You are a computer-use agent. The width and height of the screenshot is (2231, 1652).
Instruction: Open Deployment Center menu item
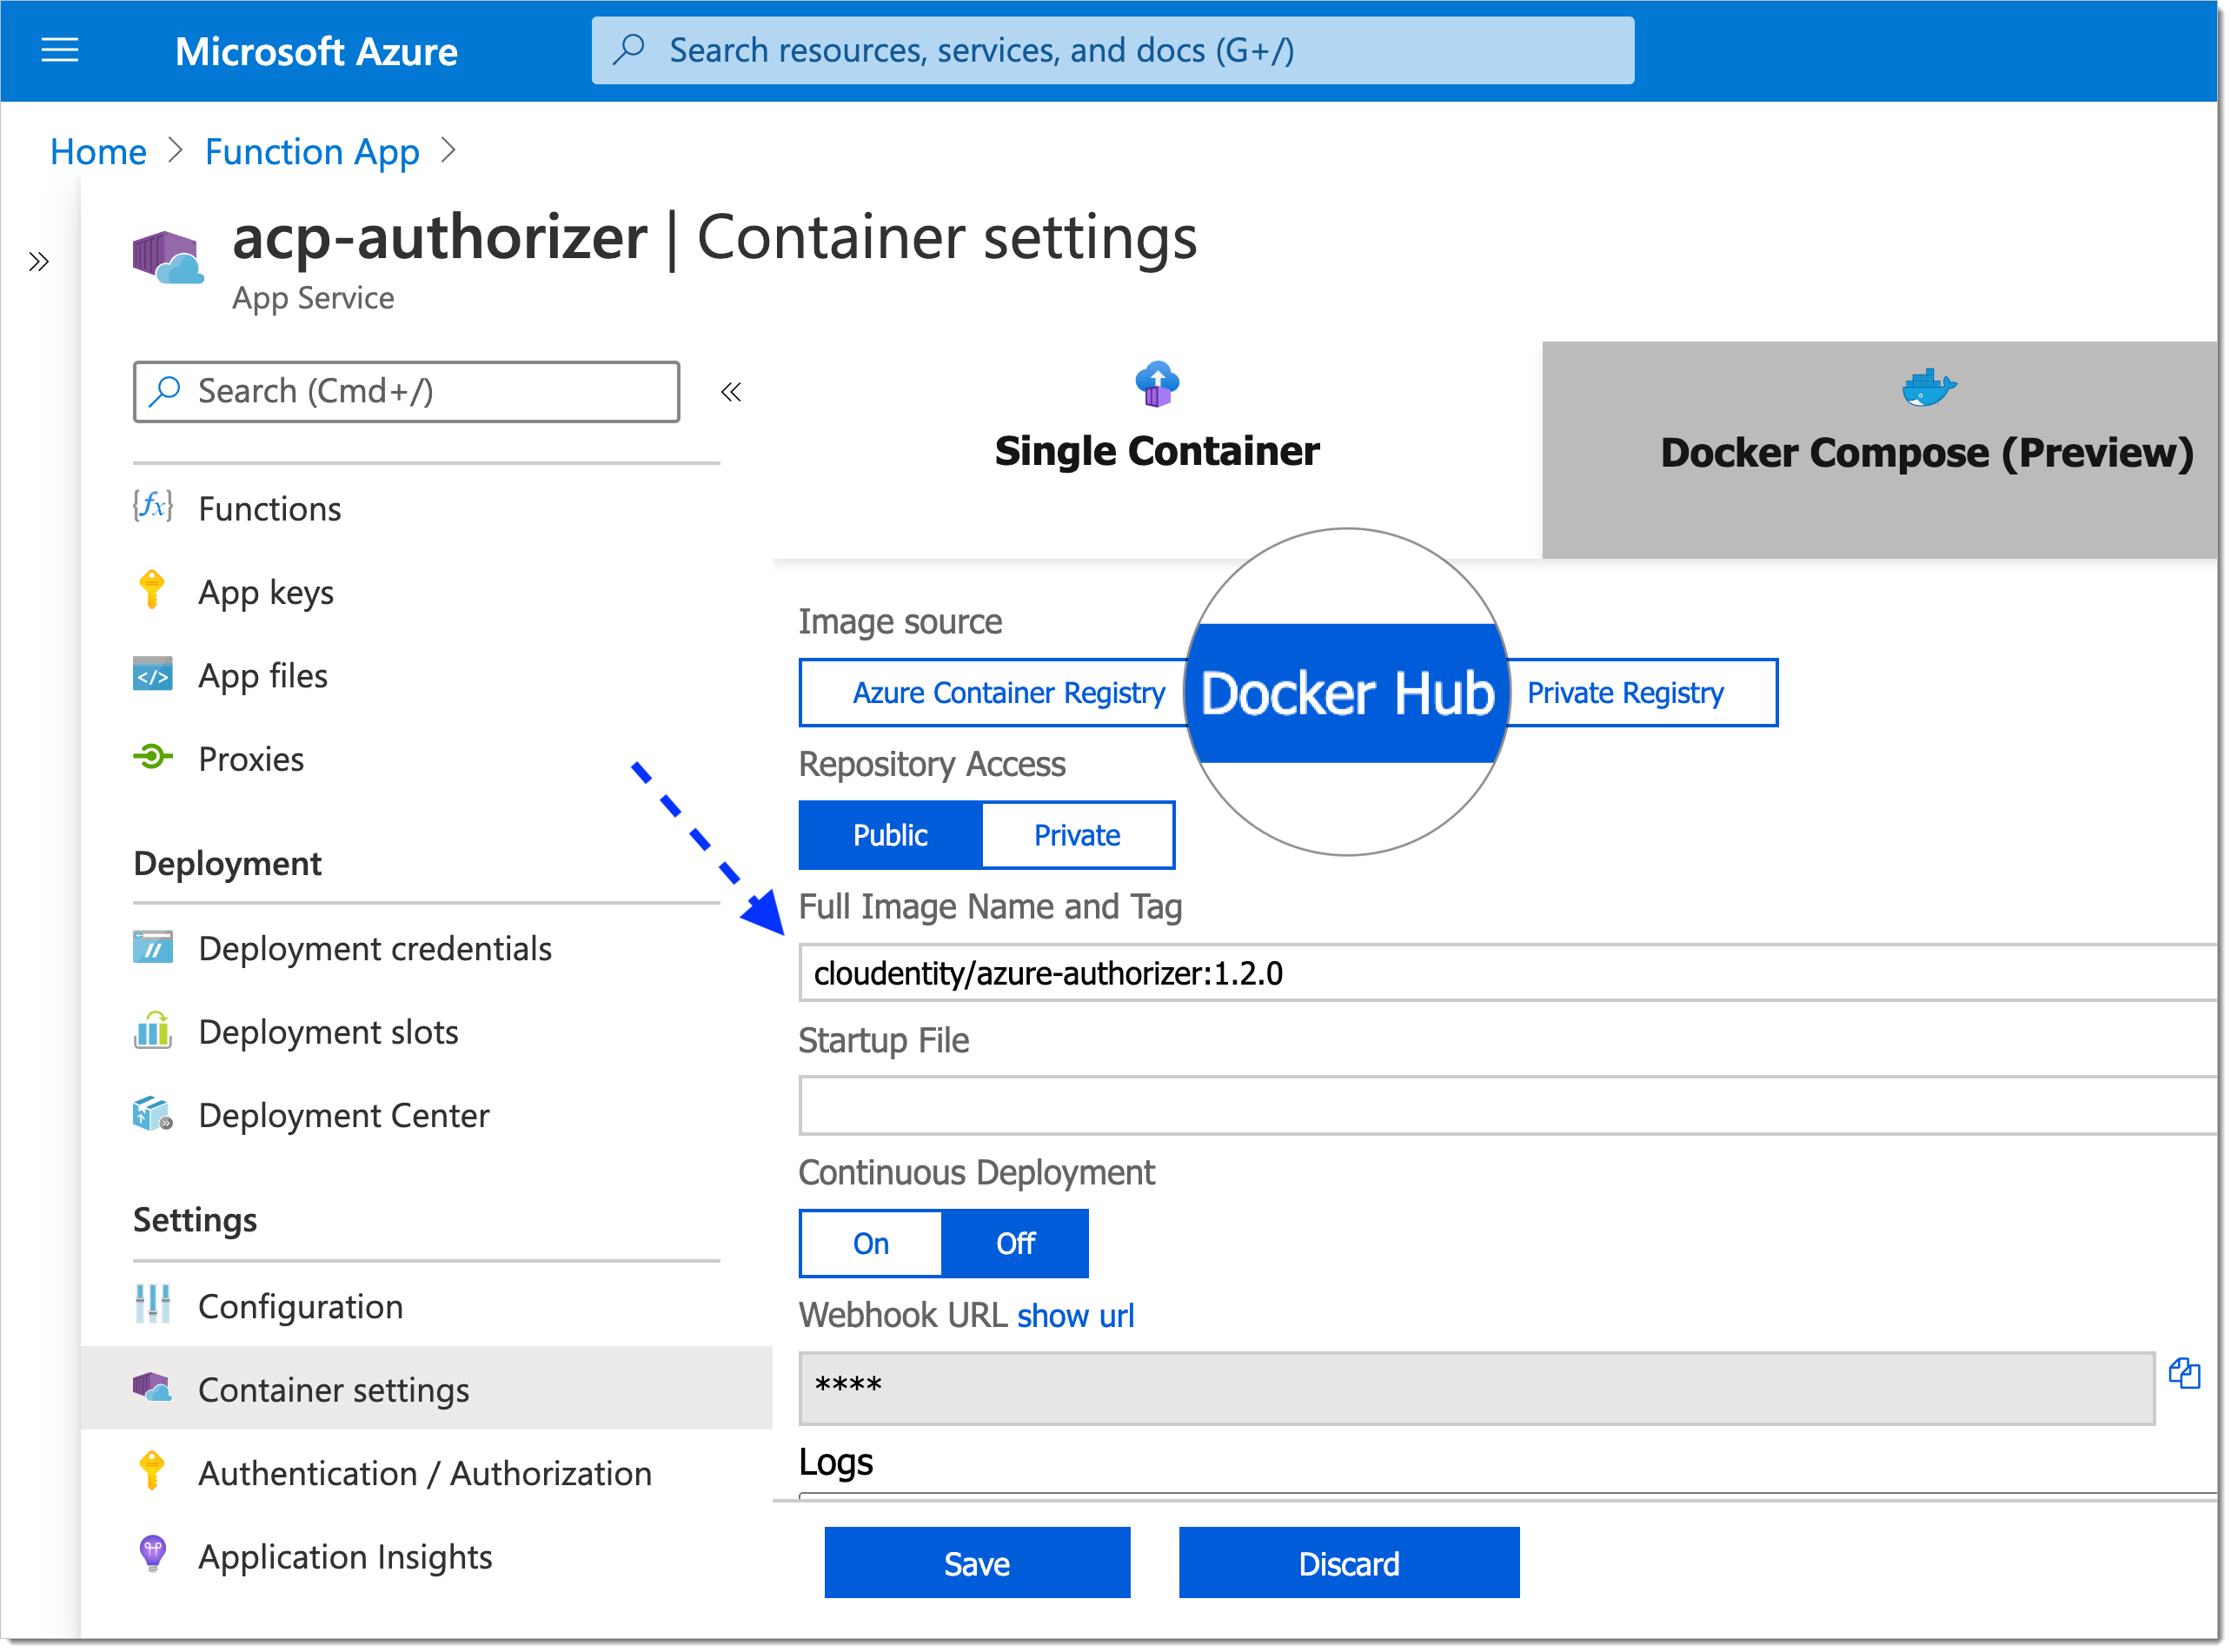tap(425, 1115)
